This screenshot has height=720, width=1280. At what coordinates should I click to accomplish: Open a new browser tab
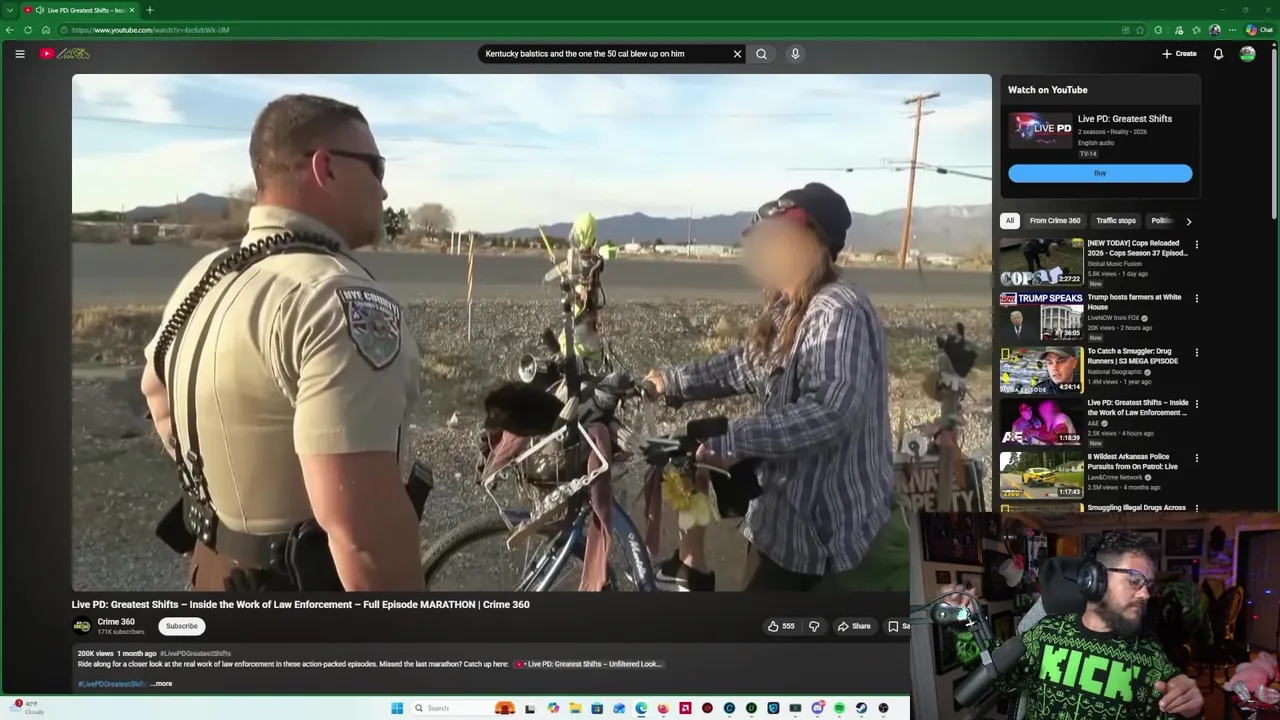pyautogui.click(x=149, y=10)
